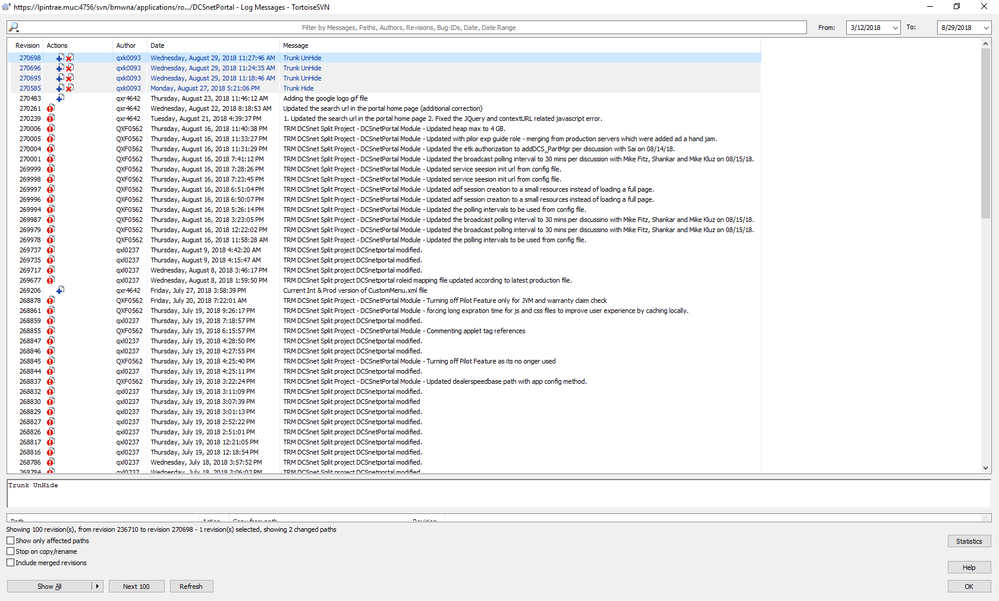Viewport: 999px width, 601px height.
Task: Click the modified icon in revision 270004 row
Action: (50, 149)
